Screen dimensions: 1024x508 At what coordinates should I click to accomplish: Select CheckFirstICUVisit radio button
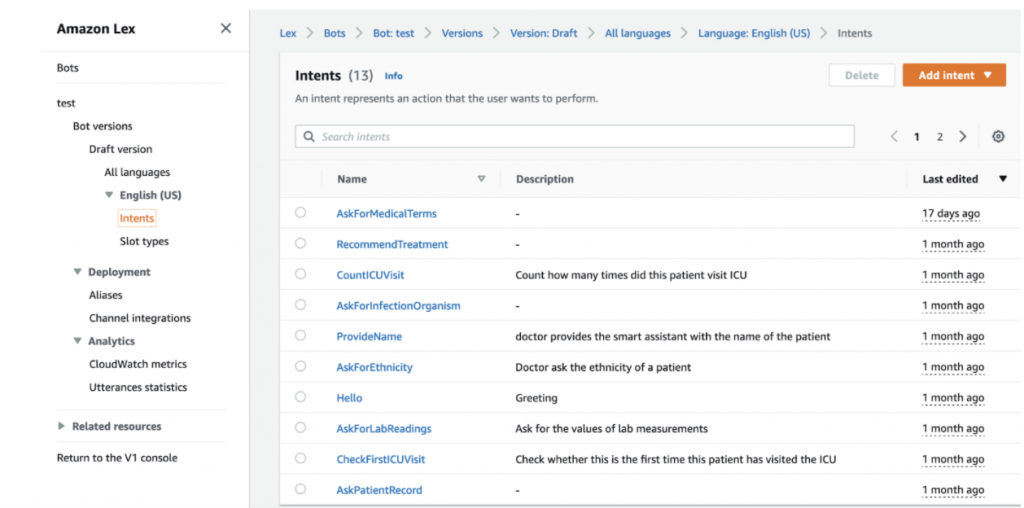(300, 458)
